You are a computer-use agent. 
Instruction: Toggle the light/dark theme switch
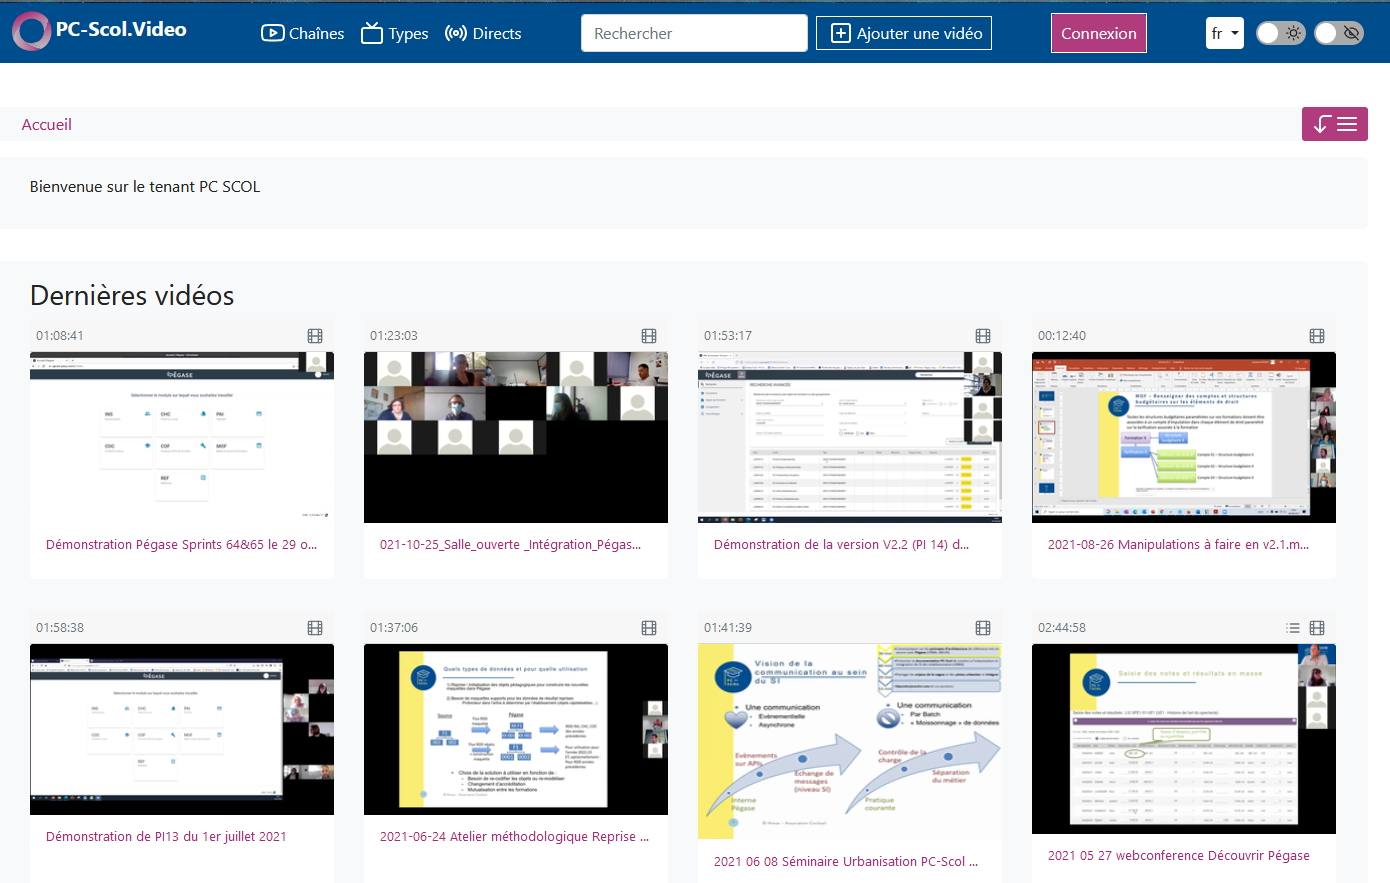[x=1280, y=33]
